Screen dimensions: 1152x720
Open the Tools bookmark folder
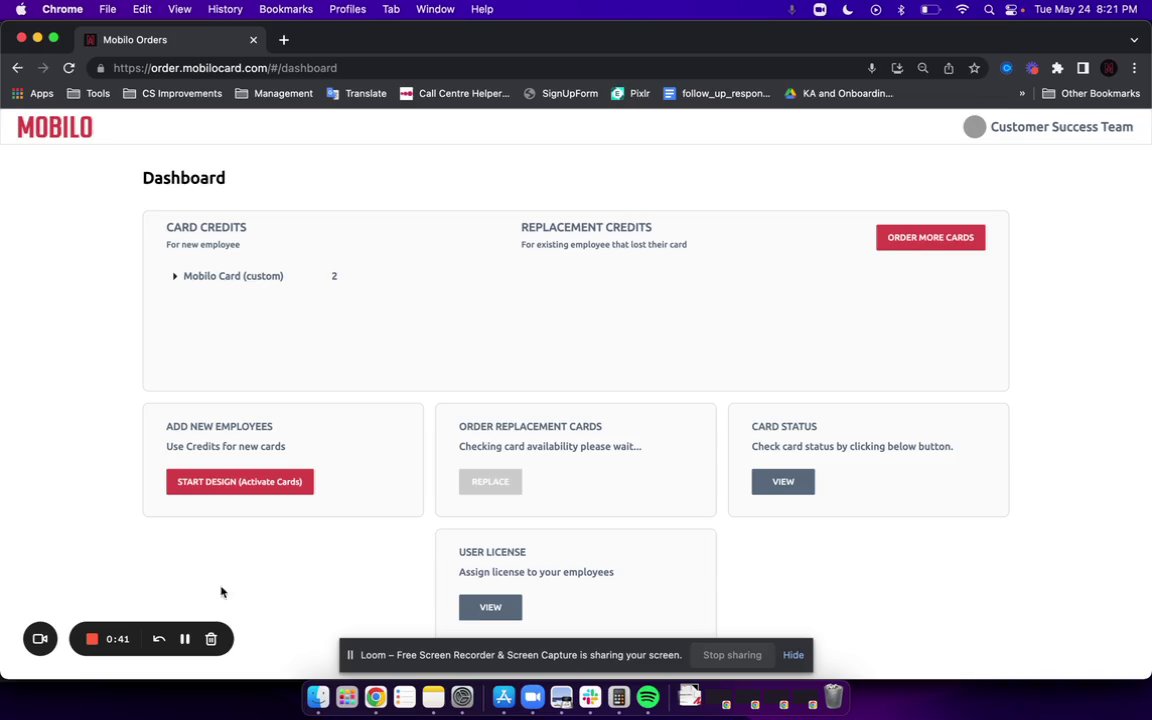(x=88, y=93)
